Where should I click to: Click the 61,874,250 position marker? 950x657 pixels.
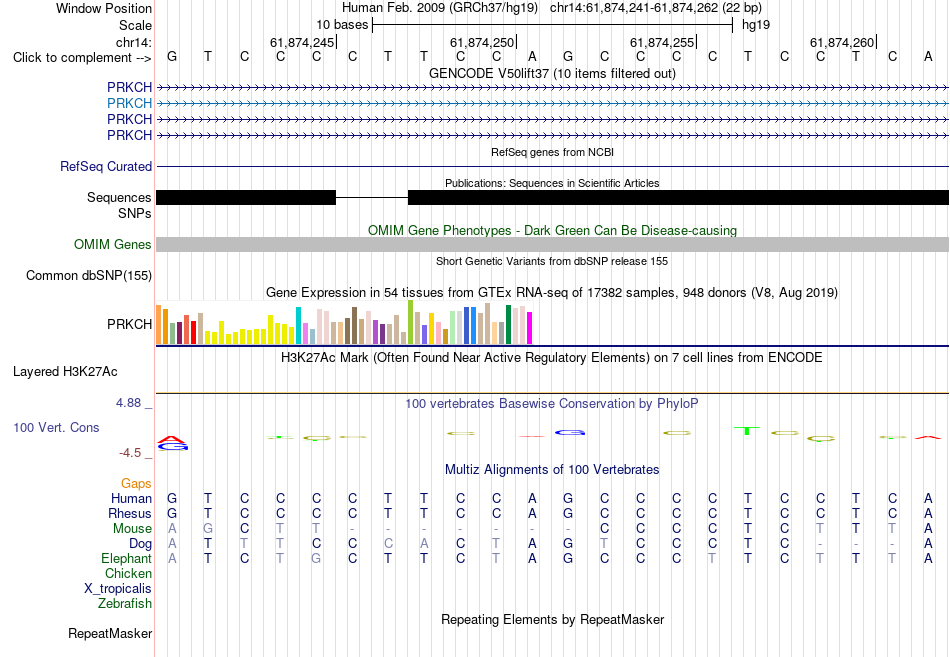pyautogui.click(x=482, y=42)
